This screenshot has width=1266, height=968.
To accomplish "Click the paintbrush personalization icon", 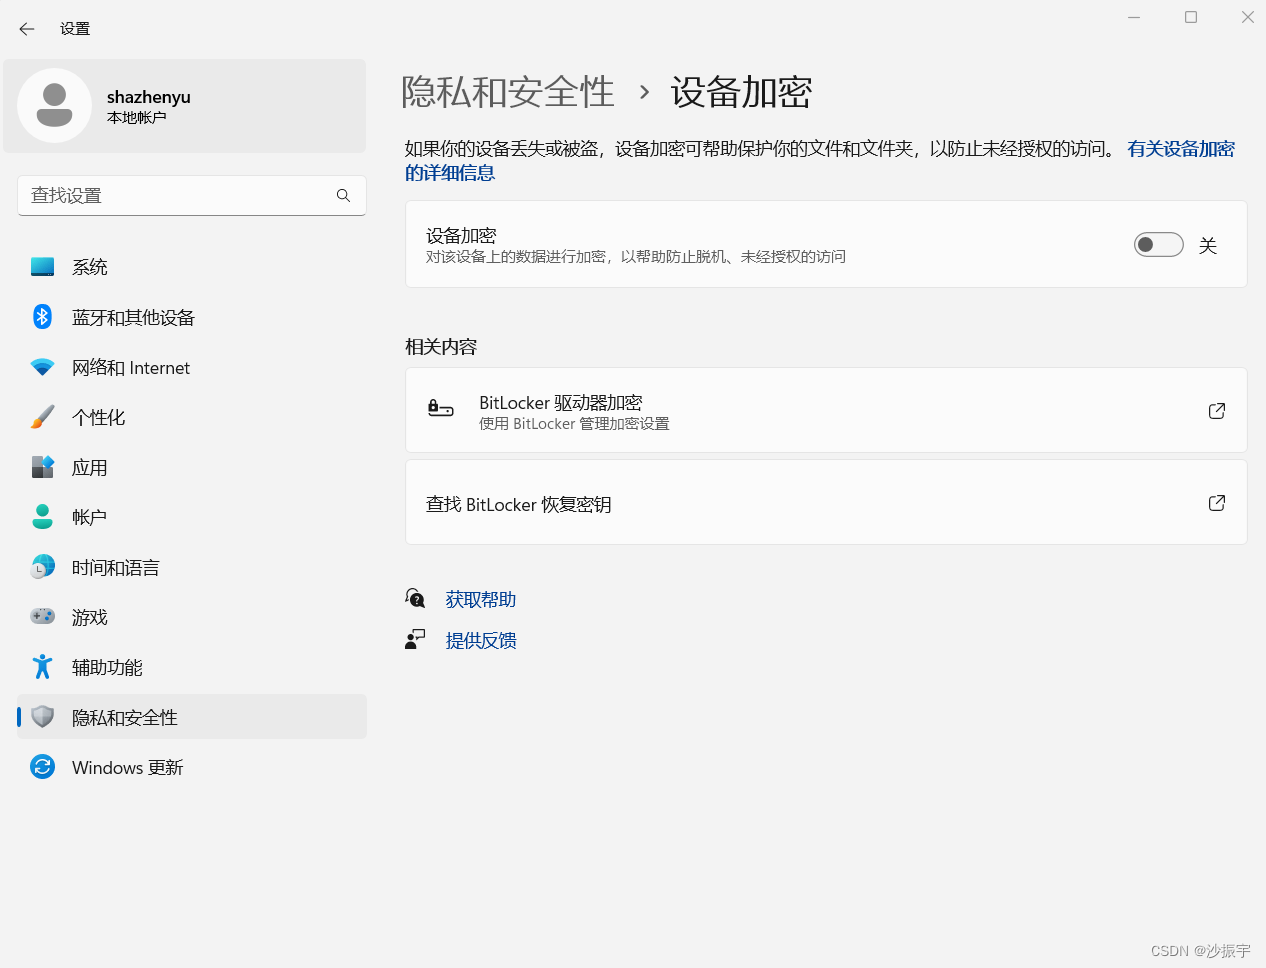I will point(42,417).
